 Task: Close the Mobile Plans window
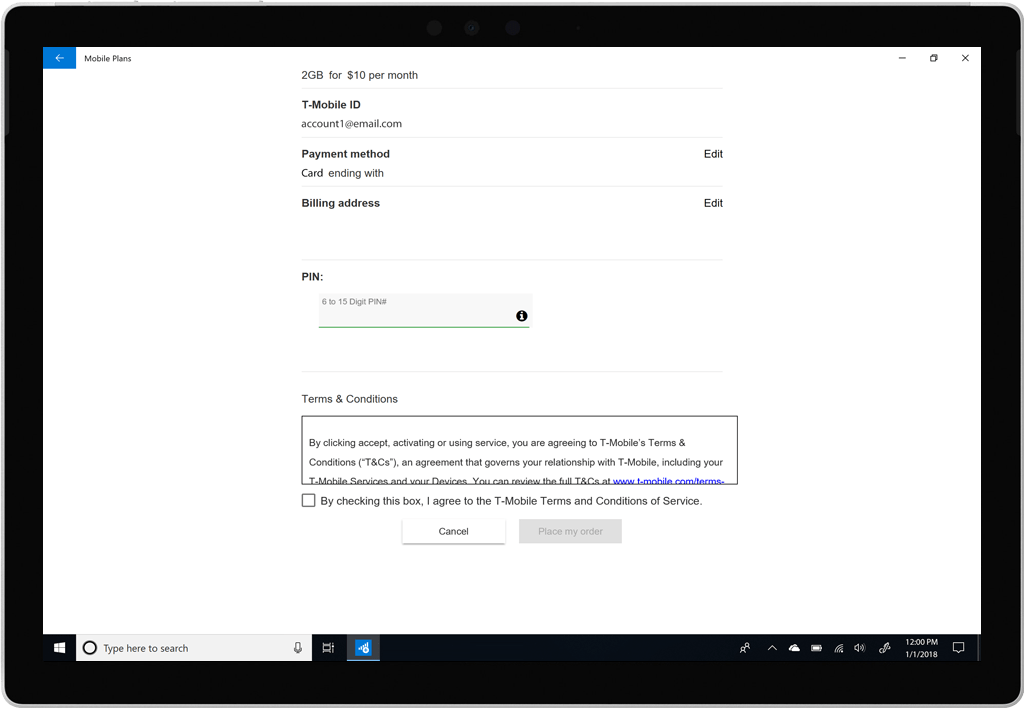(x=965, y=58)
